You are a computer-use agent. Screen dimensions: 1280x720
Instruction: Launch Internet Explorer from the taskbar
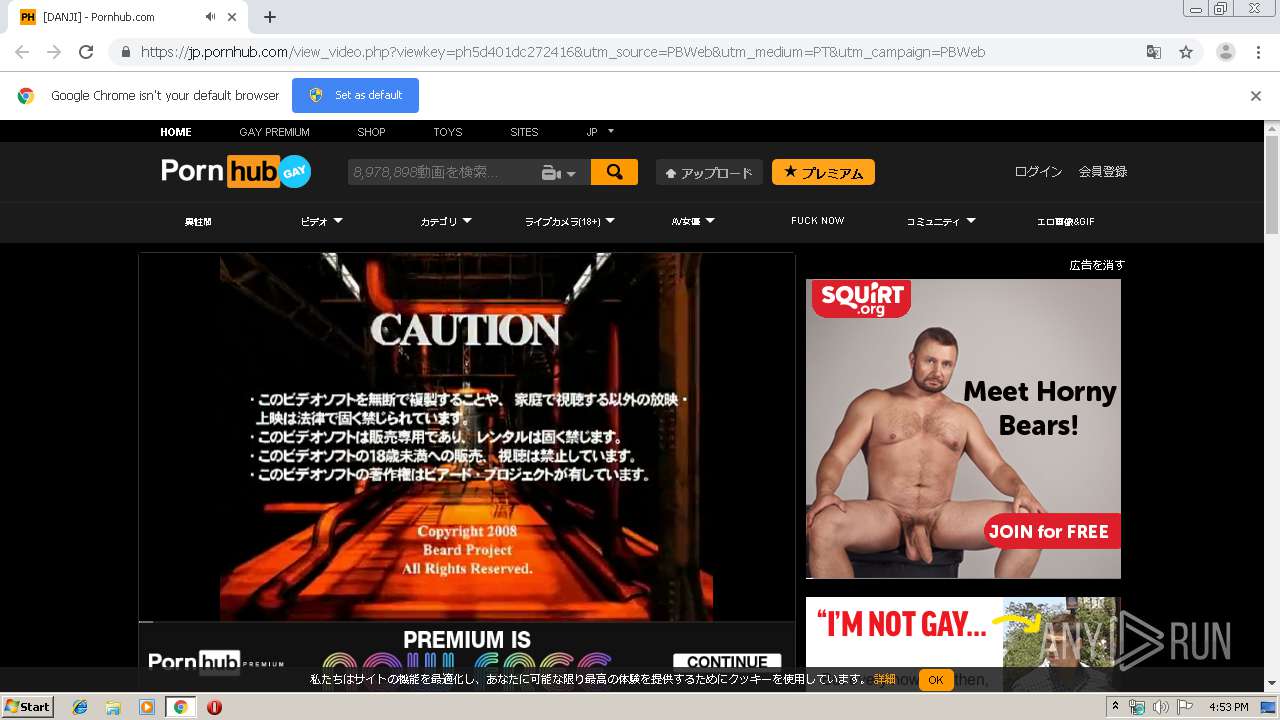(80, 707)
